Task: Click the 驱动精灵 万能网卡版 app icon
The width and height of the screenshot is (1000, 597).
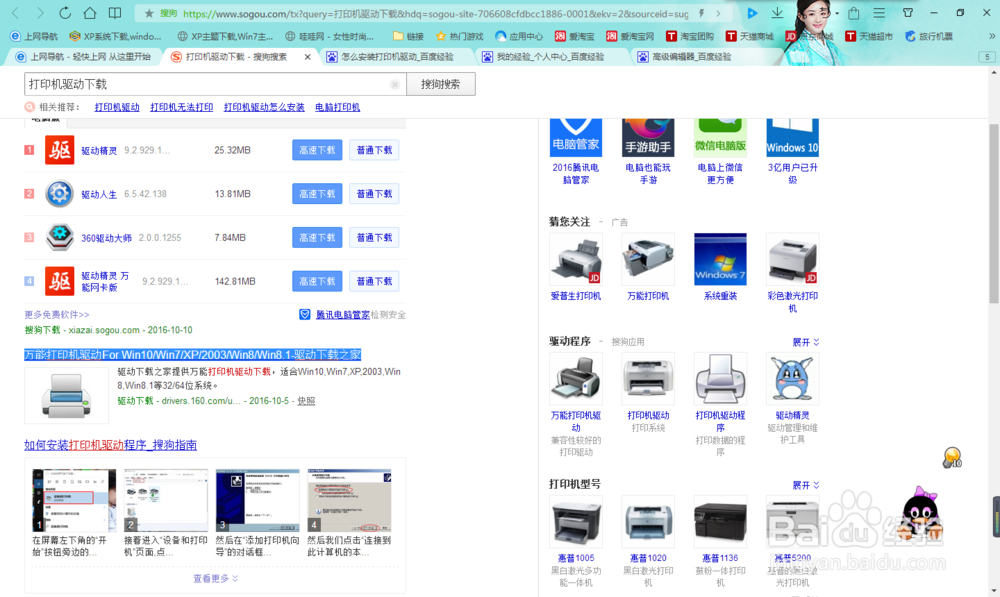Action: [x=59, y=281]
